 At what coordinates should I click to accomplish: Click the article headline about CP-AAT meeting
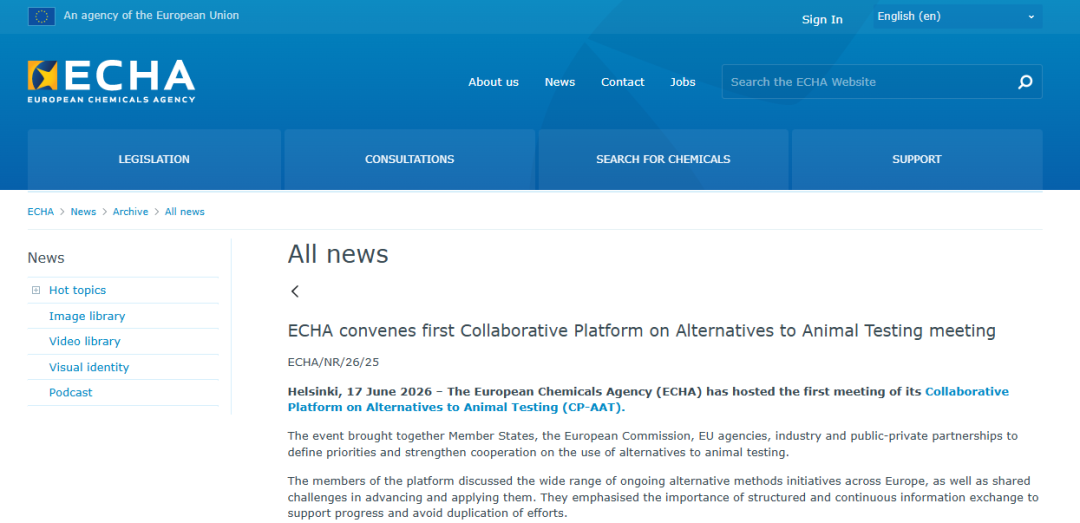point(641,331)
